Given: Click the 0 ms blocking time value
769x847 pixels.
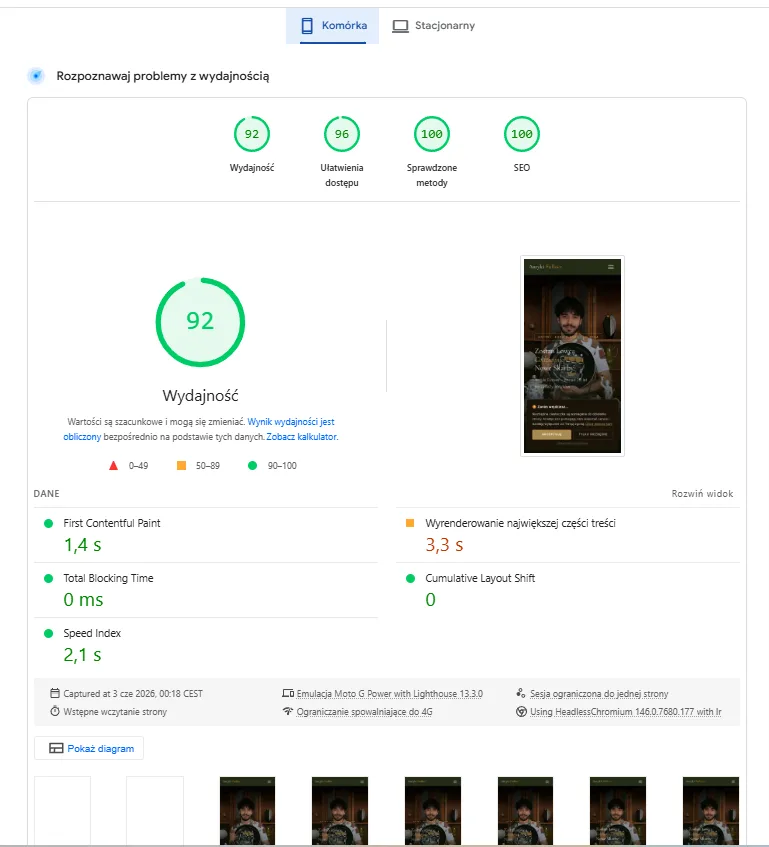Looking at the screenshot, I should coord(83,600).
